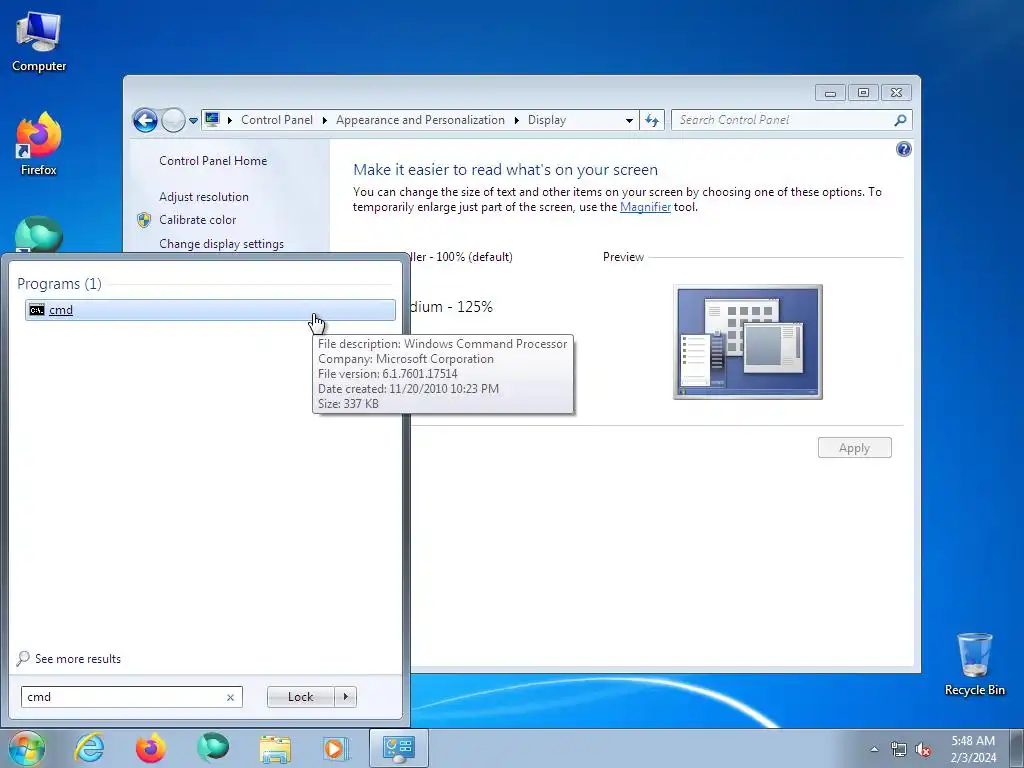Open Calibrate color link

point(197,220)
